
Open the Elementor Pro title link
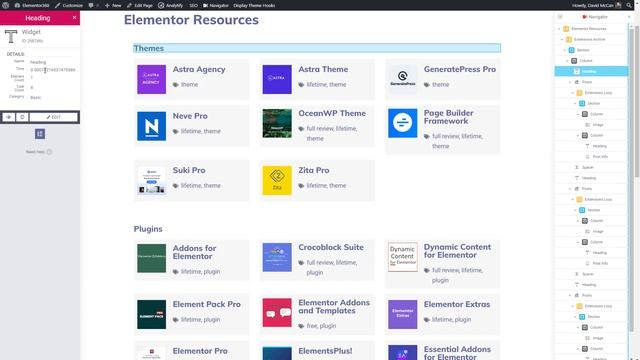(x=200, y=351)
